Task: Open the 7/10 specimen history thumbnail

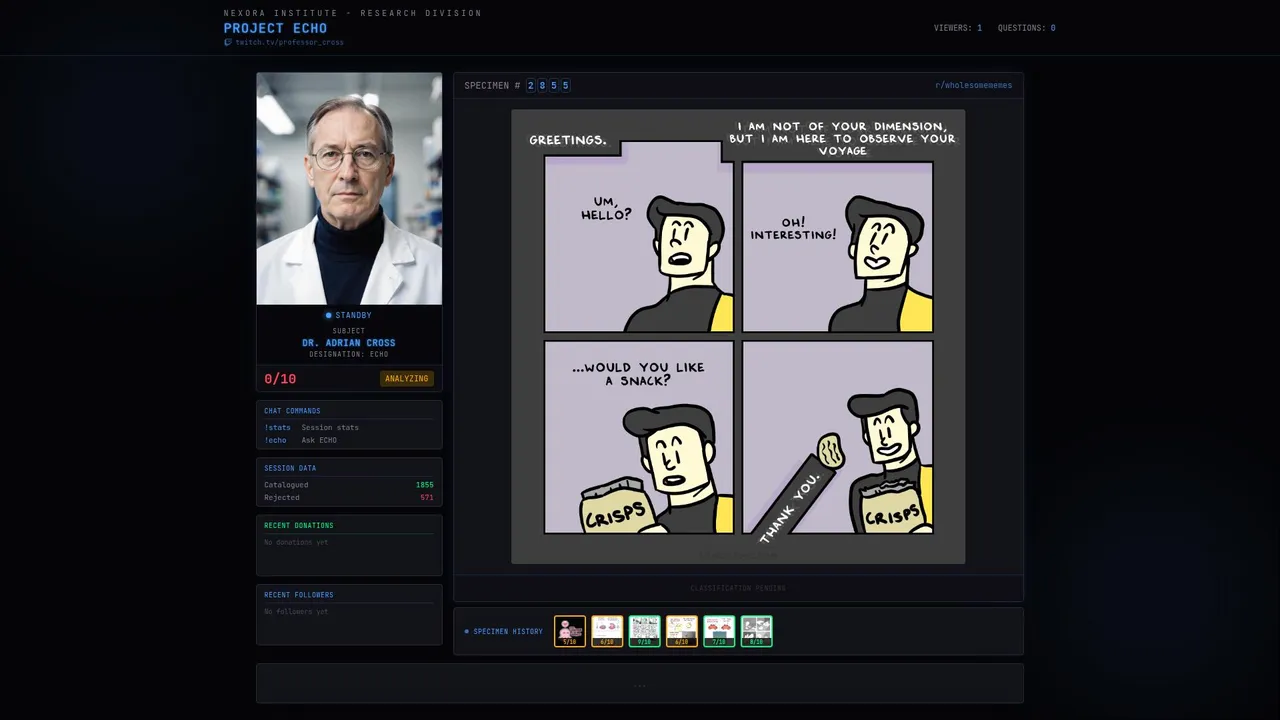Action: [719, 631]
